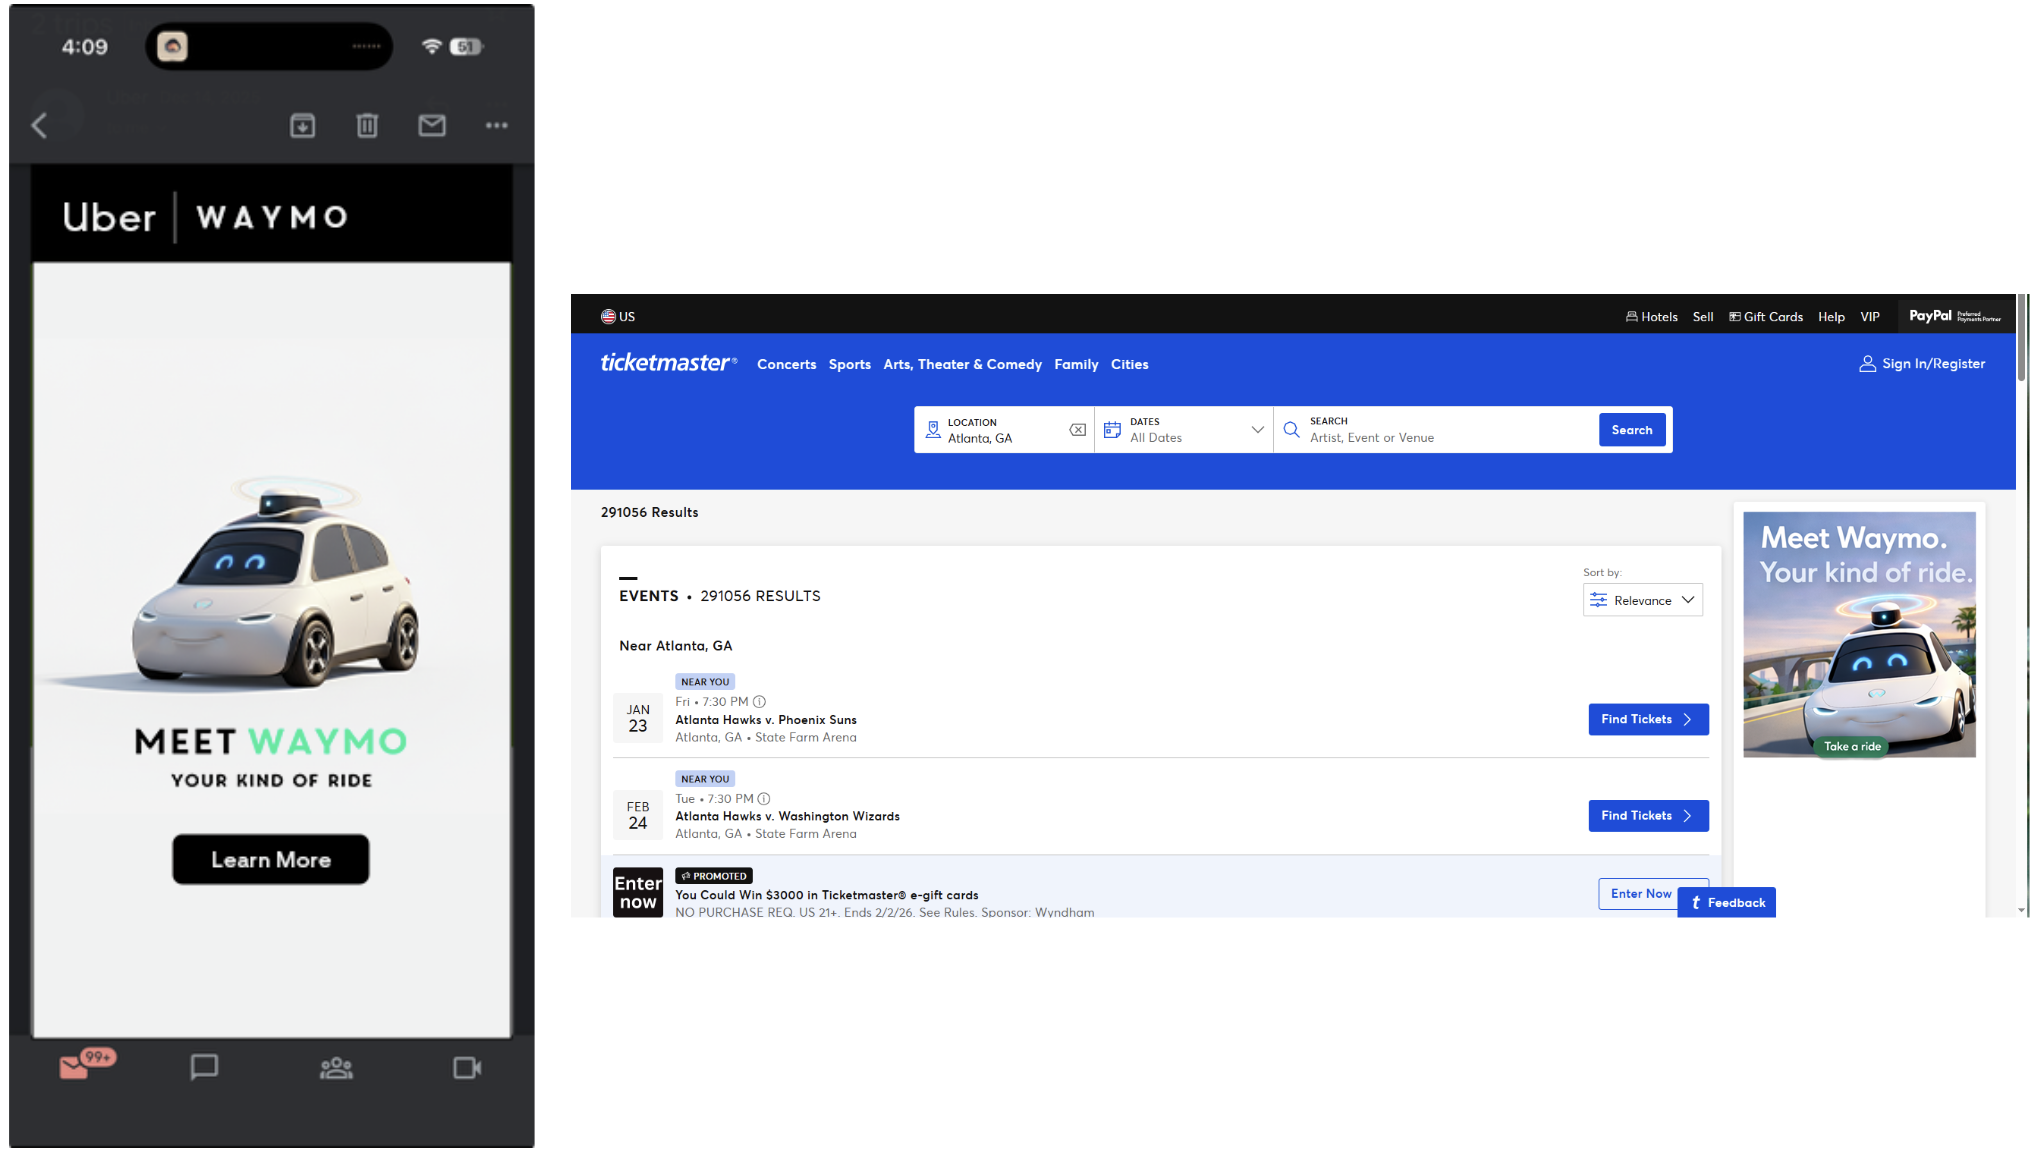
Task: Open the Sports menu
Action: (x=849, y=365)
